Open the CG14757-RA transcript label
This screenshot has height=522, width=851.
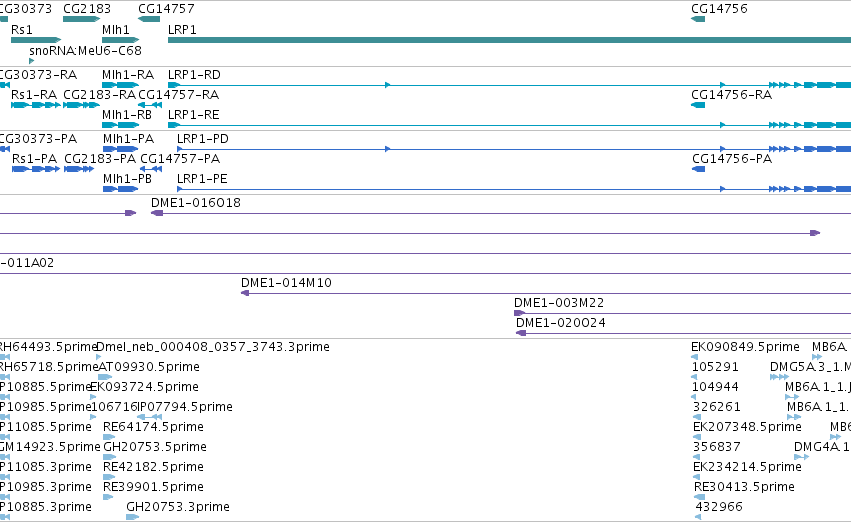[x=179, y=94]
